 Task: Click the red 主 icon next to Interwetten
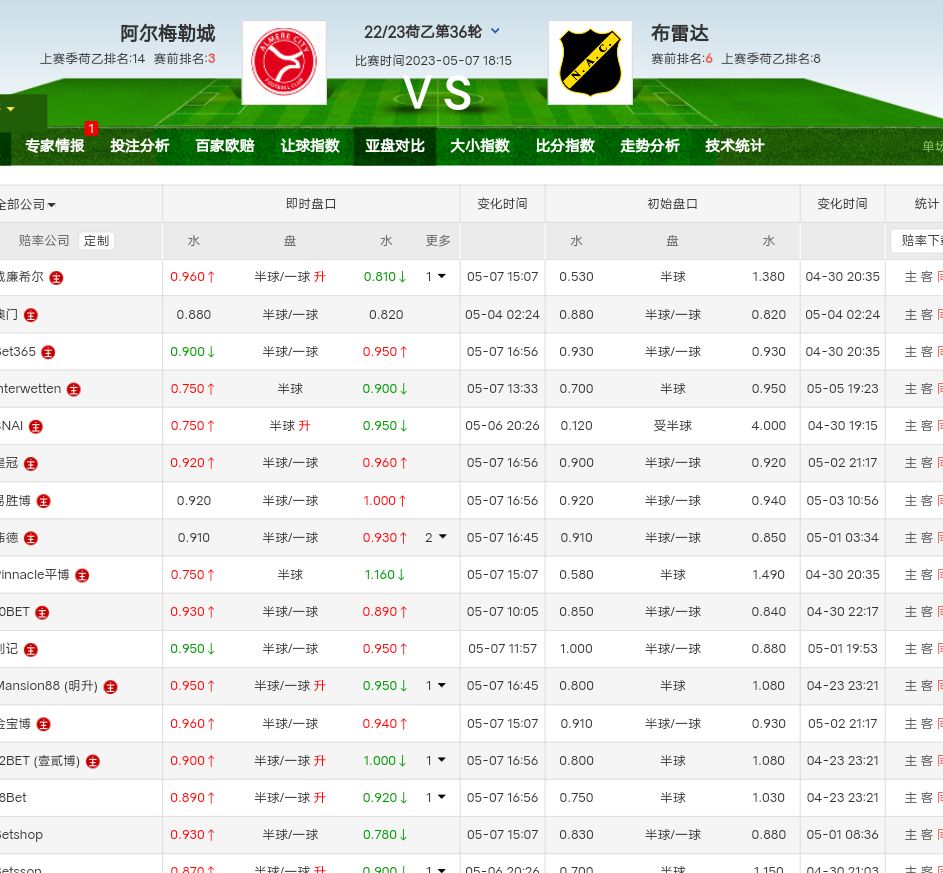(74, 389)
